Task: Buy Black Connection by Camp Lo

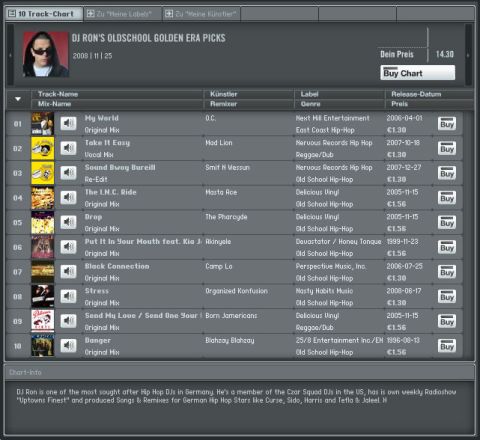Action: [447, 272]
